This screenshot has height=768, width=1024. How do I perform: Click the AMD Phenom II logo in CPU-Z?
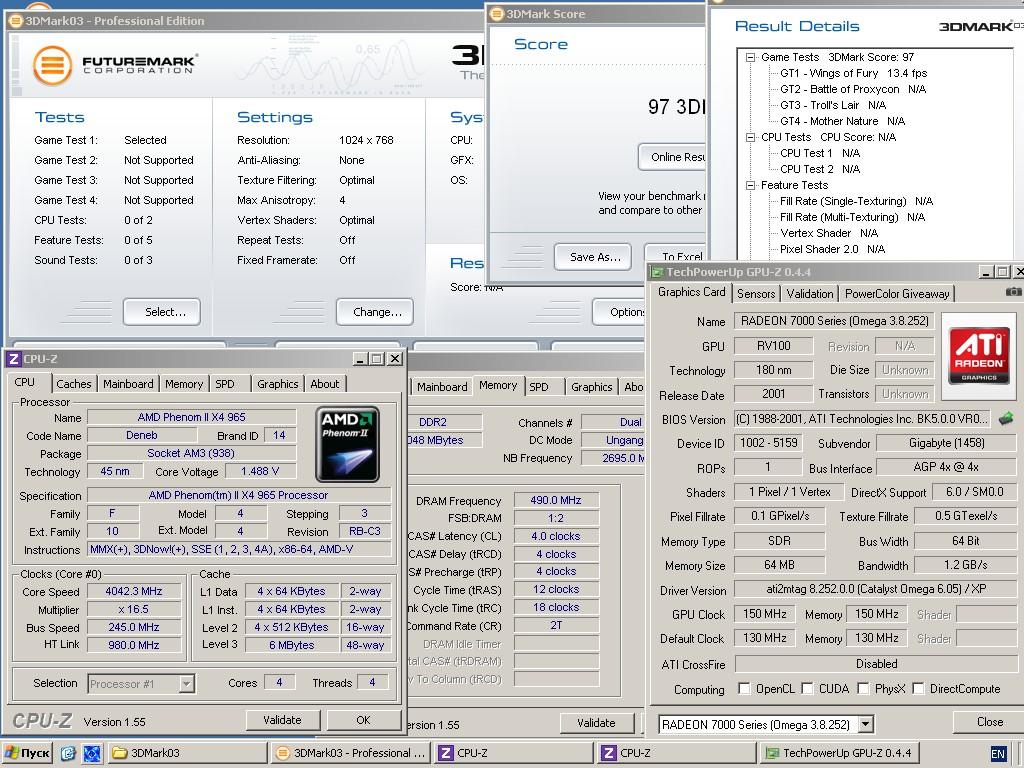pos(347,444)
